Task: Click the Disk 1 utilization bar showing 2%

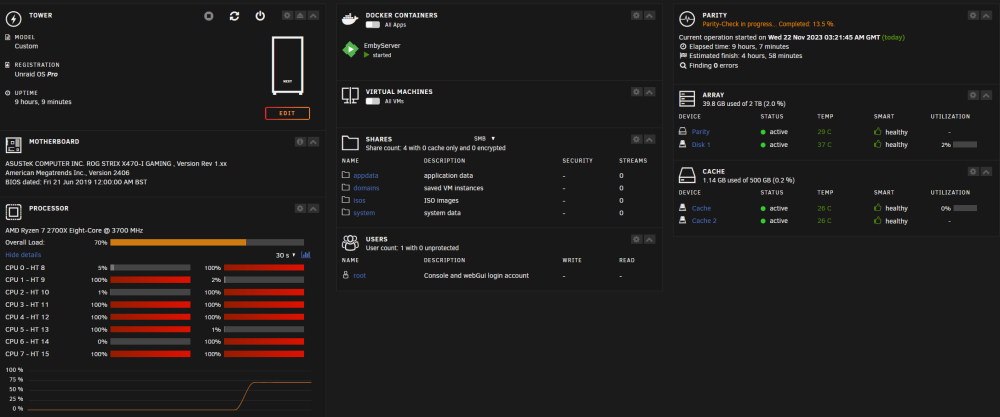Action: [964, 145]
